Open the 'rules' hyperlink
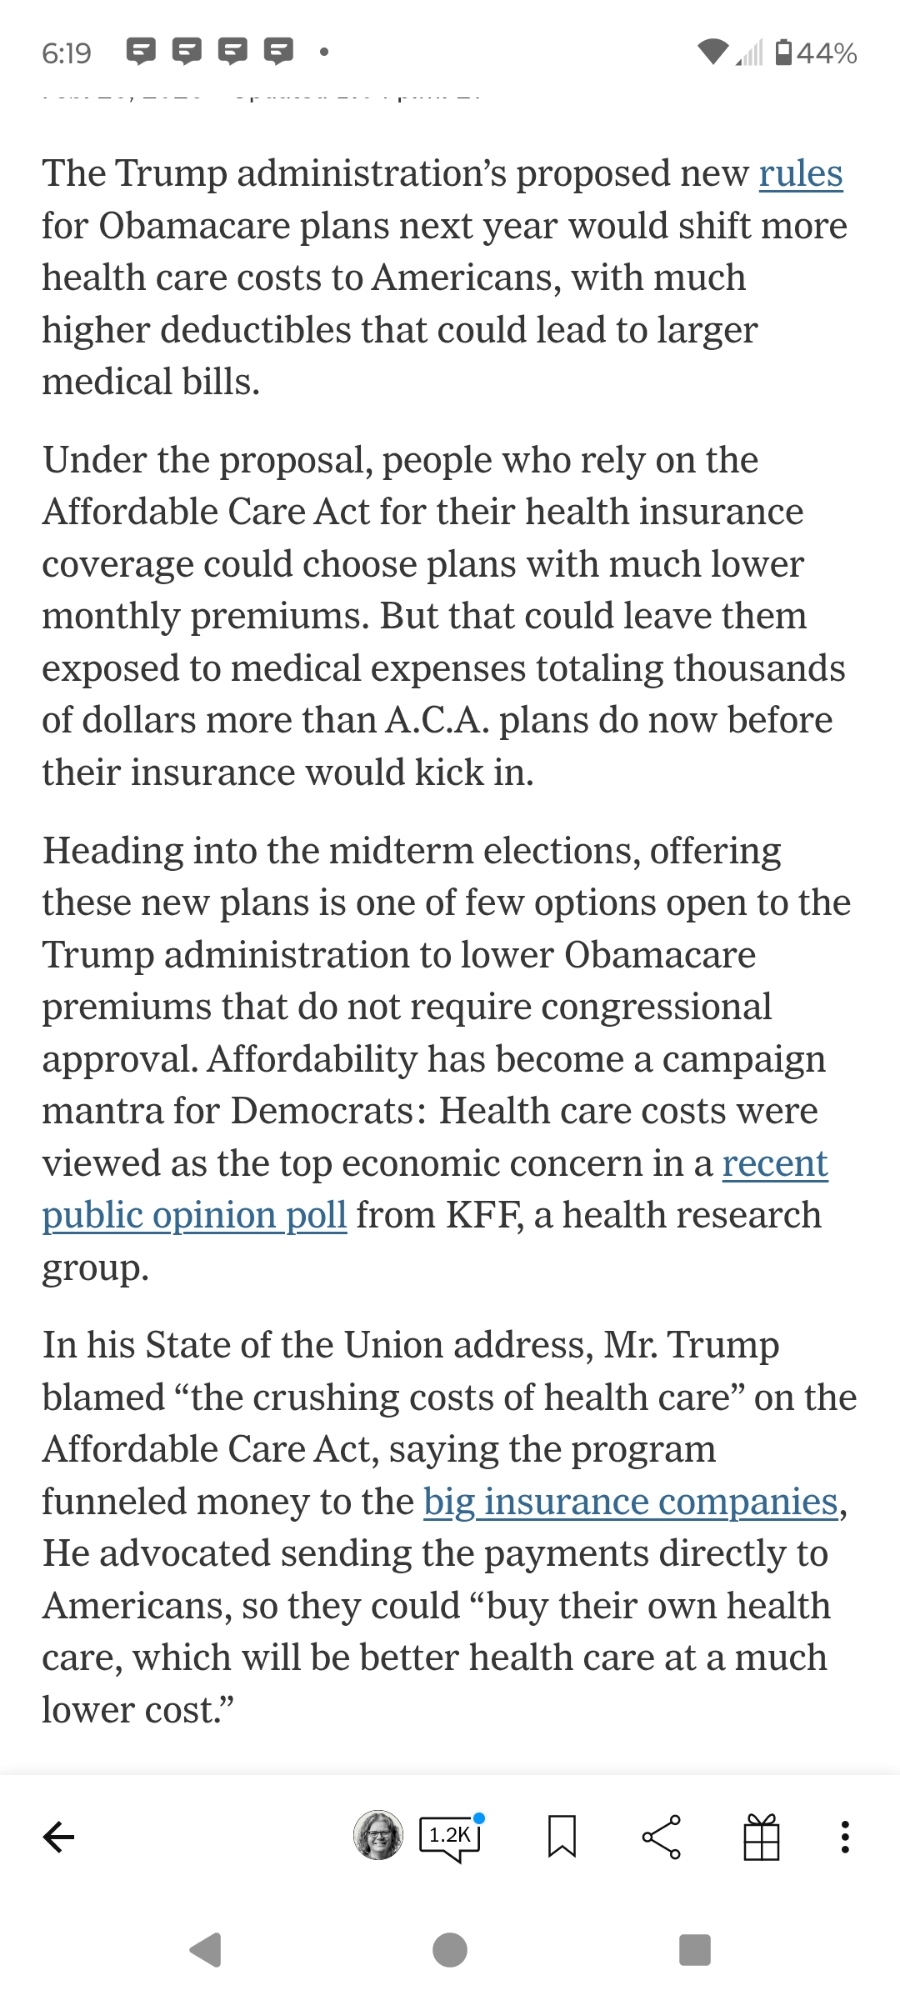The width and height of the screenshot is (900, 2000). point(800,174)
